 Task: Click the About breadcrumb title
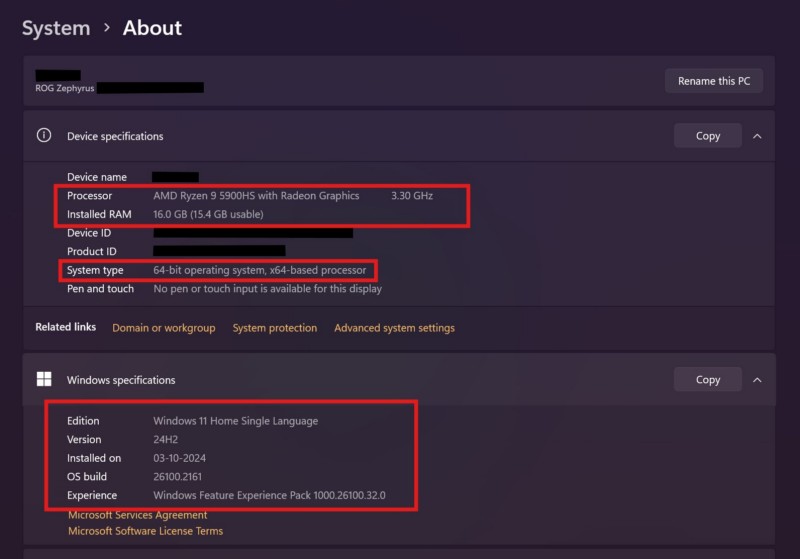(x=152, y=28)
